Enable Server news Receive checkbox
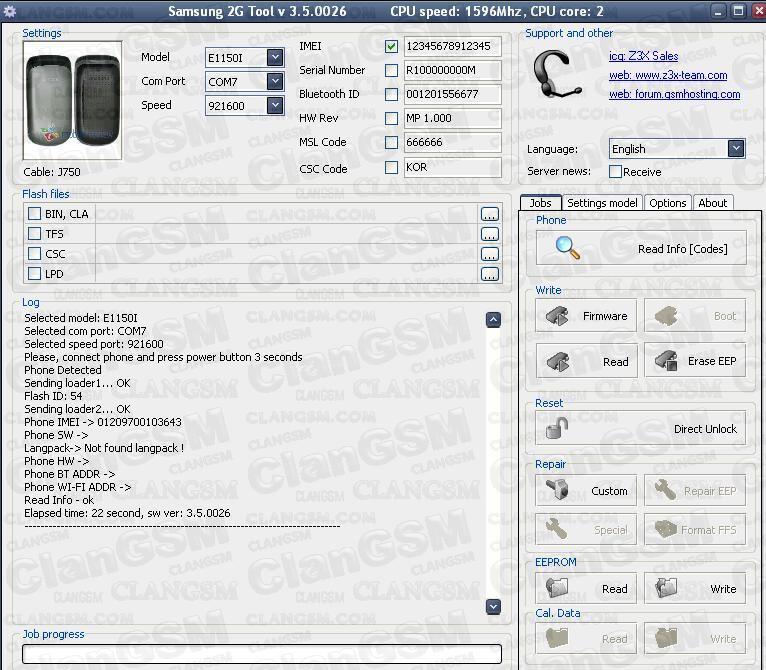 click(x=616, y=172)
